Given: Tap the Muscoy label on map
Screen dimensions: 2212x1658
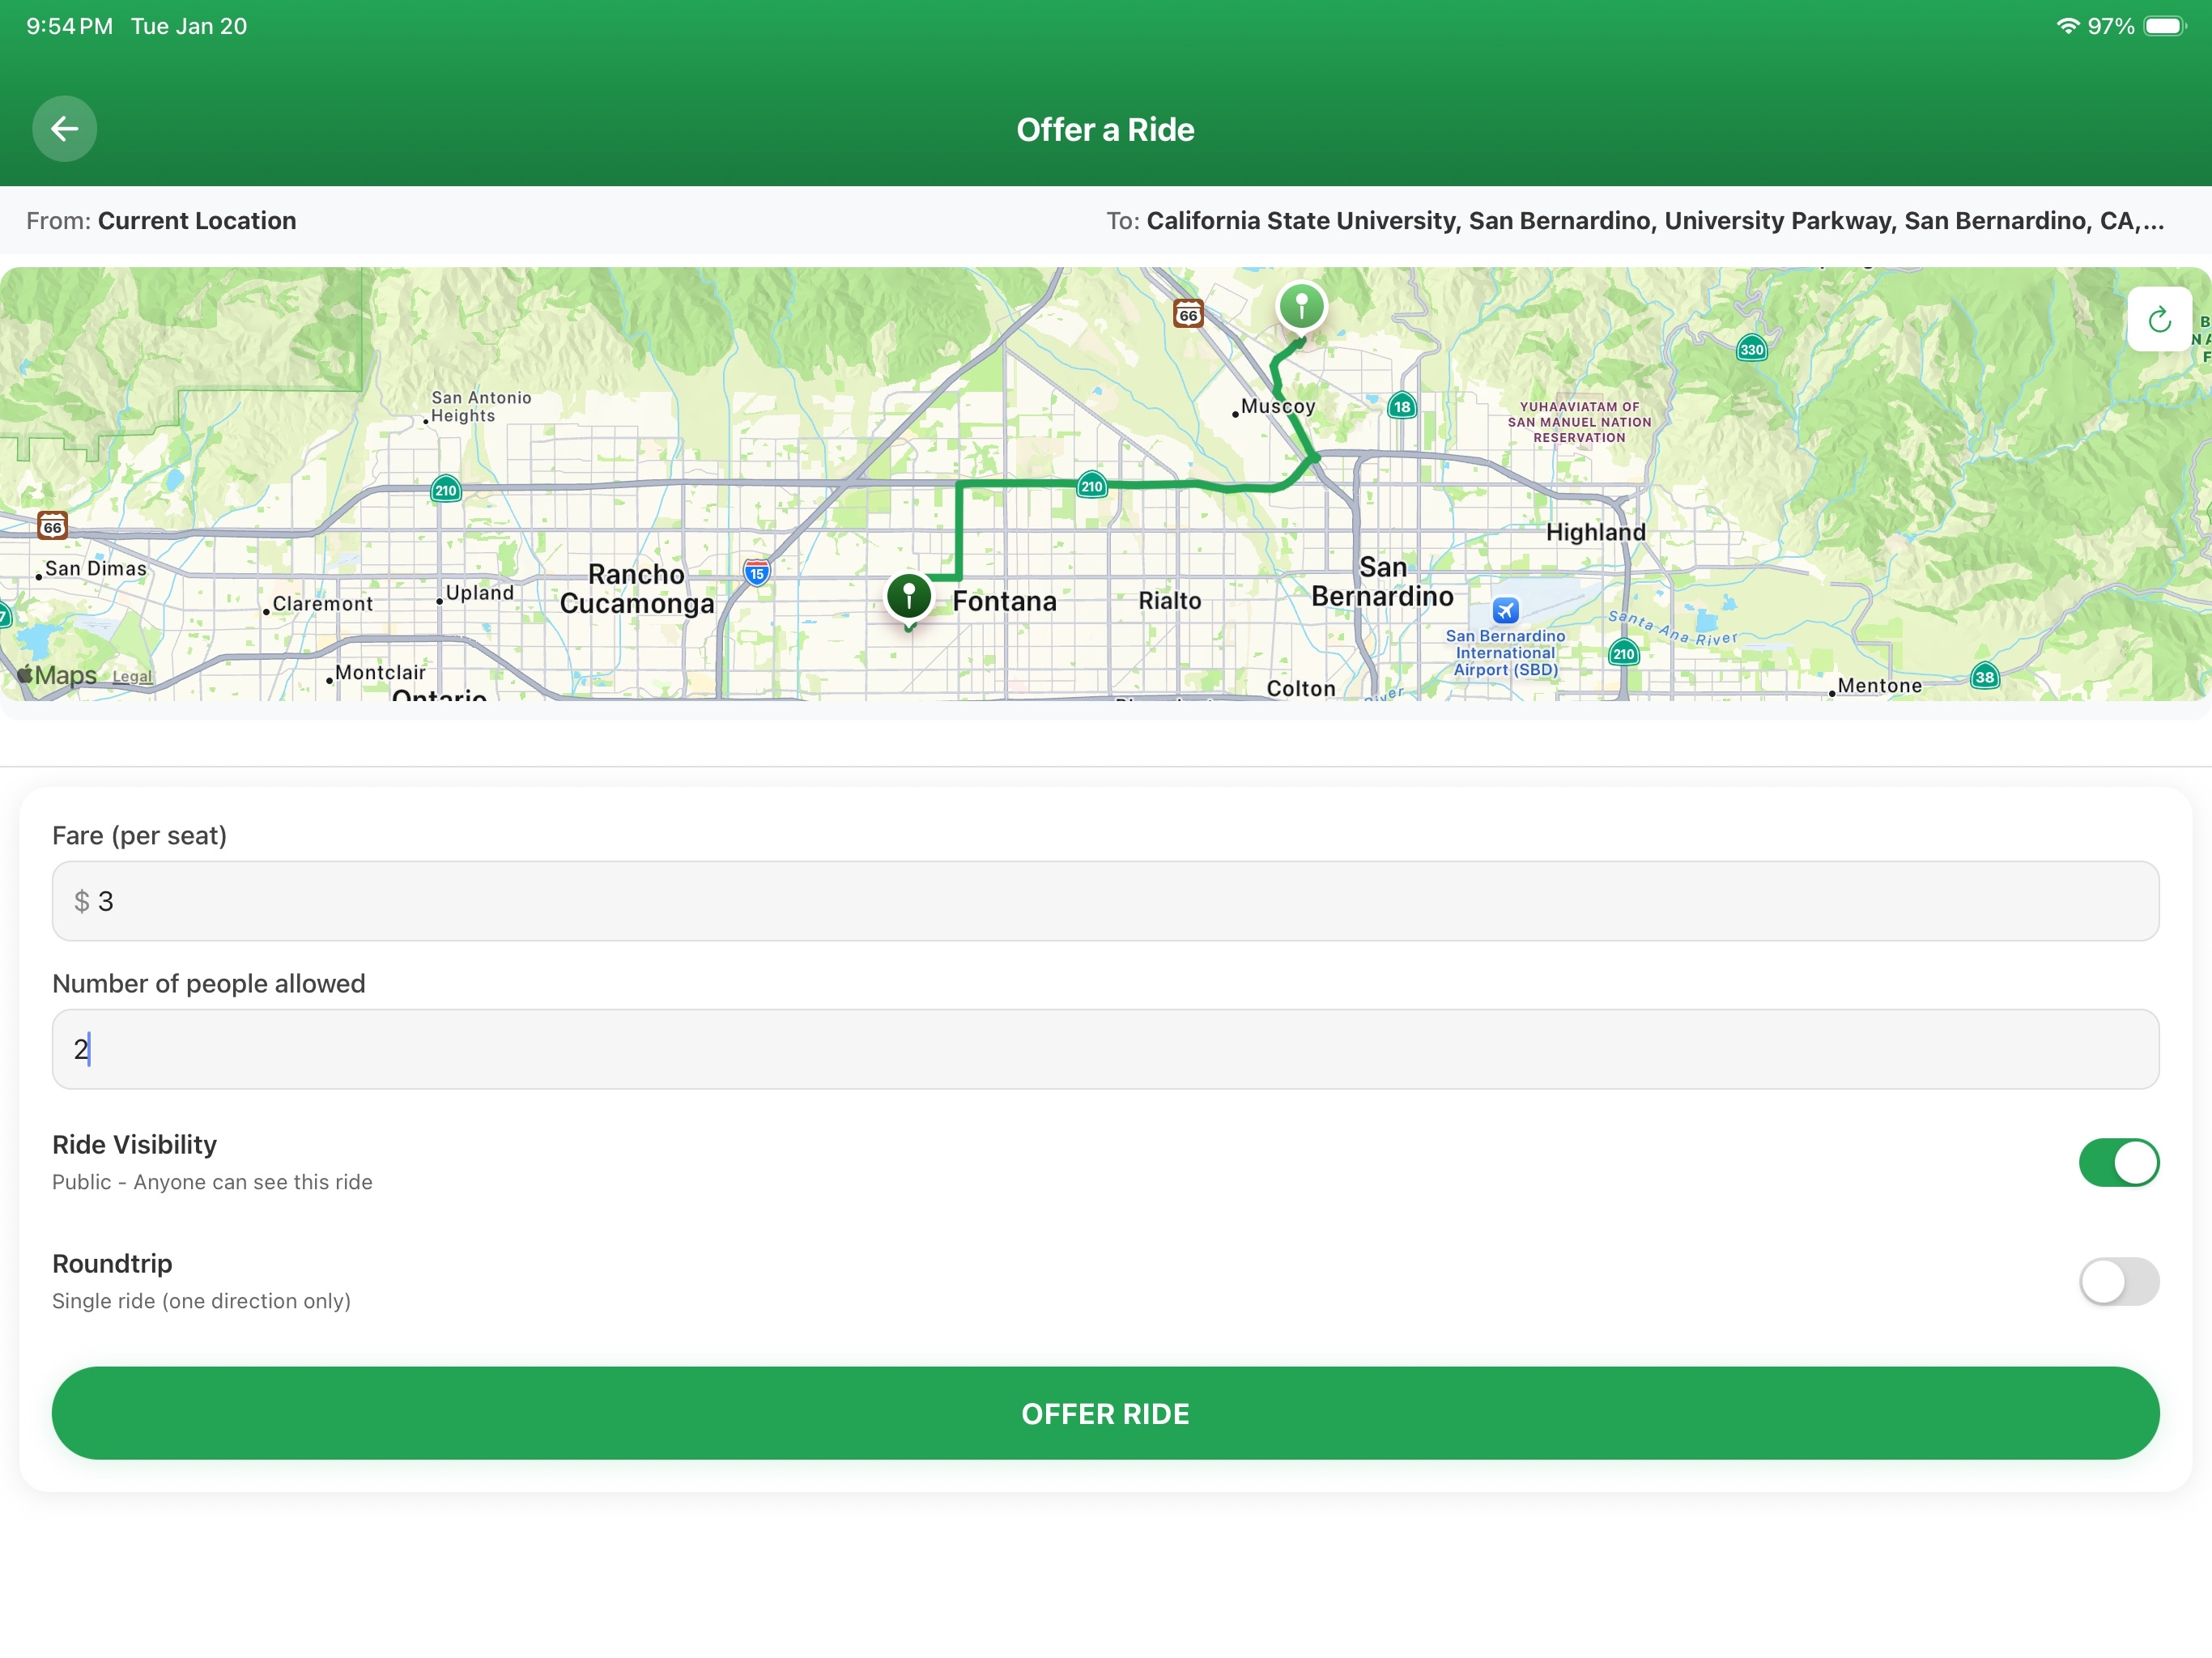Looking at the screenshot, I should 1277,406.
